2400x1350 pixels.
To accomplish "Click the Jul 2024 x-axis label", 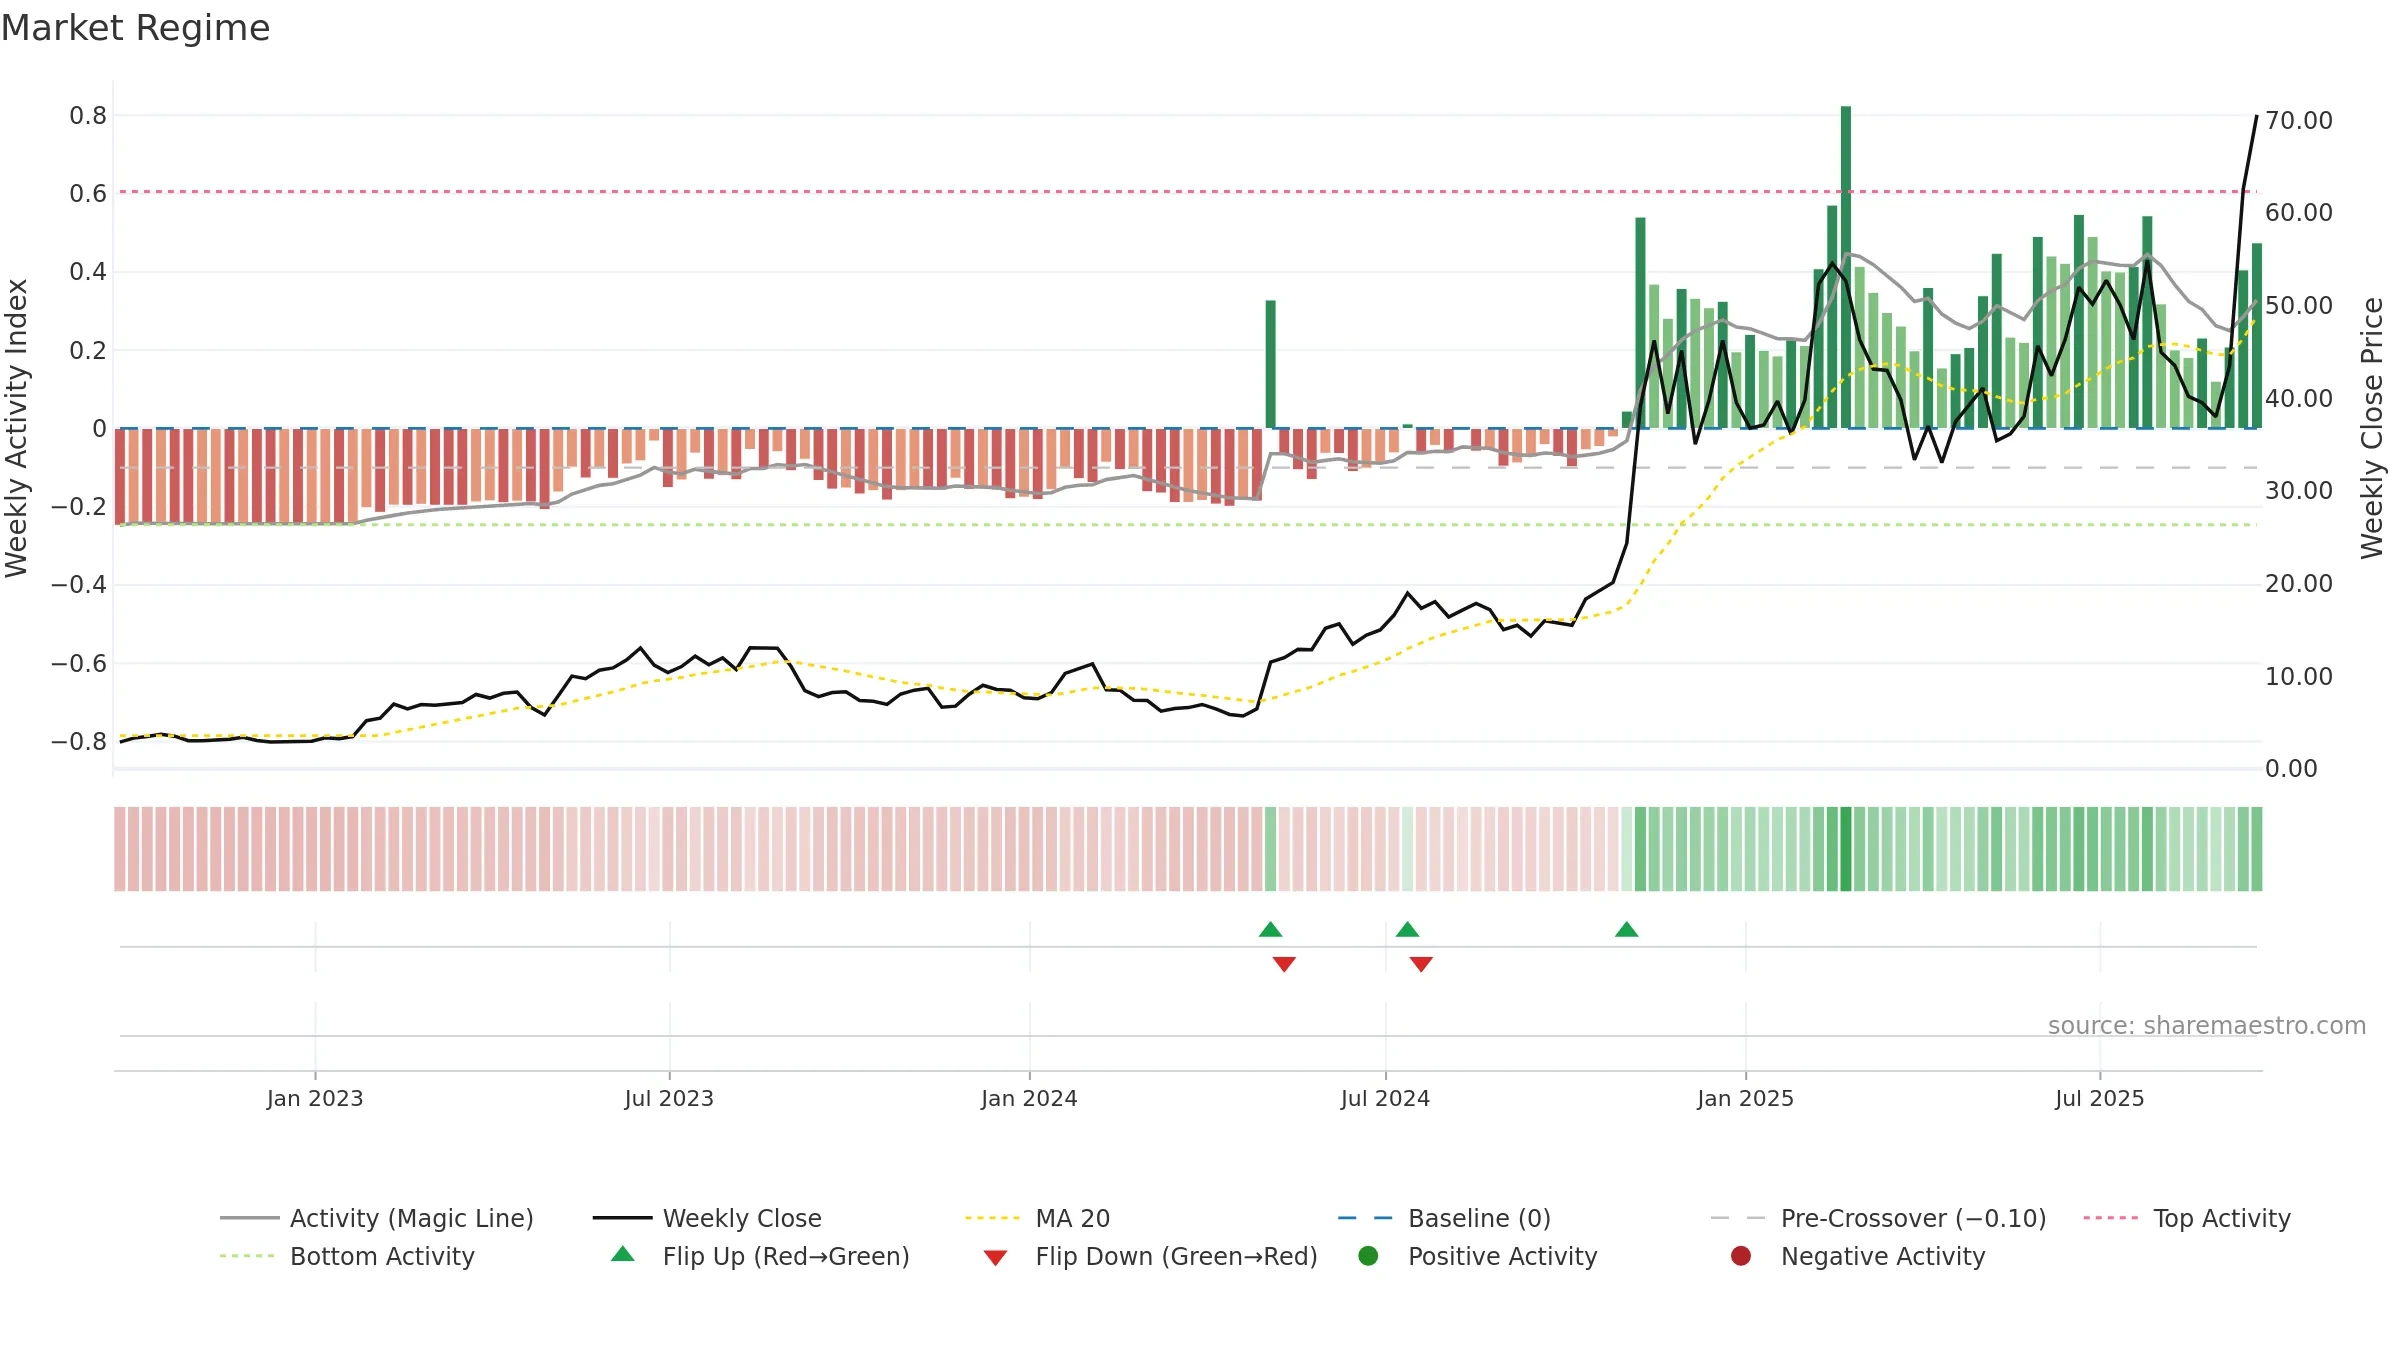I will 1385,1099.
